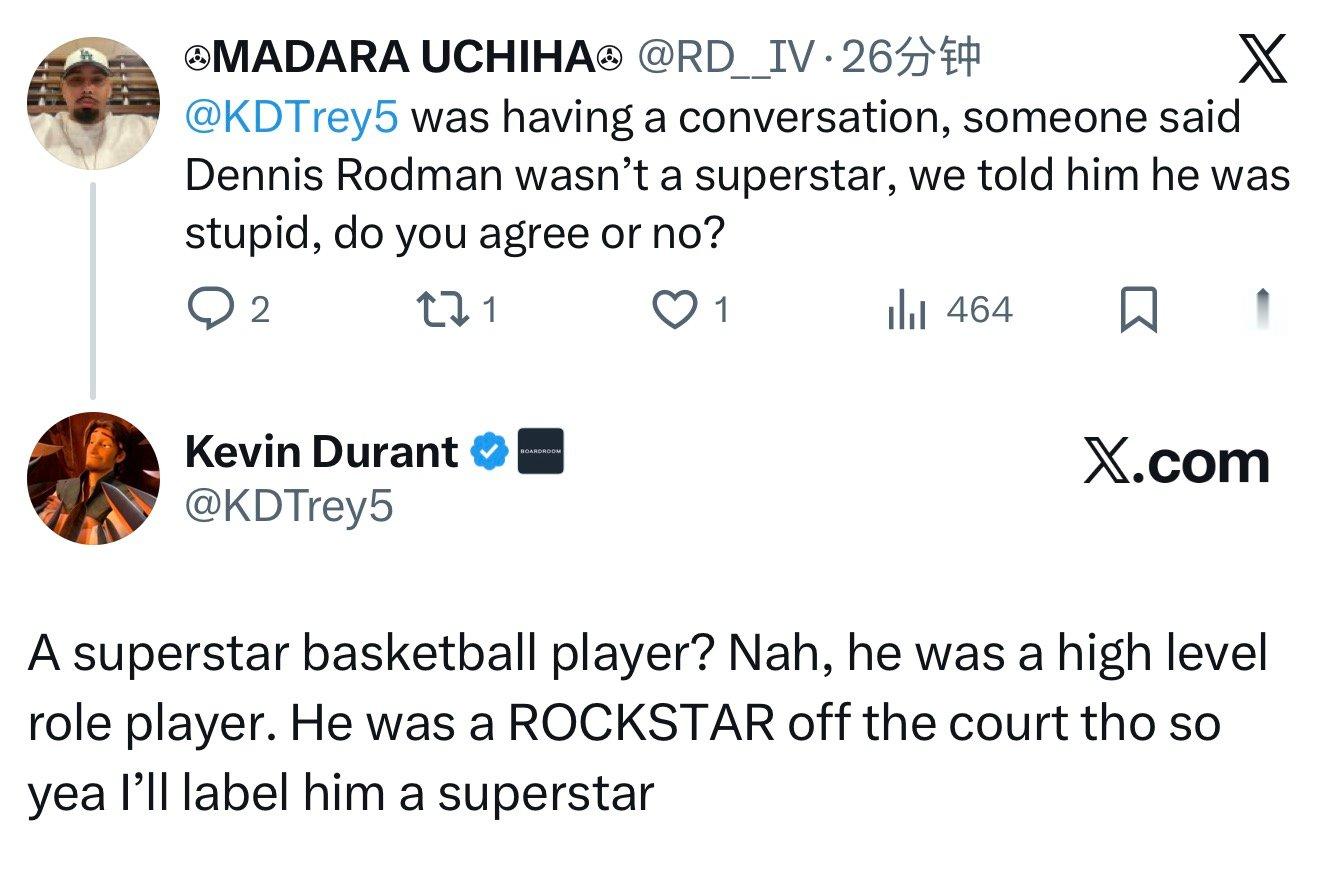Open MADARA UCHIHA's profile picture
This screenshot has width=1320, height=882.
[x=92, y=103]
